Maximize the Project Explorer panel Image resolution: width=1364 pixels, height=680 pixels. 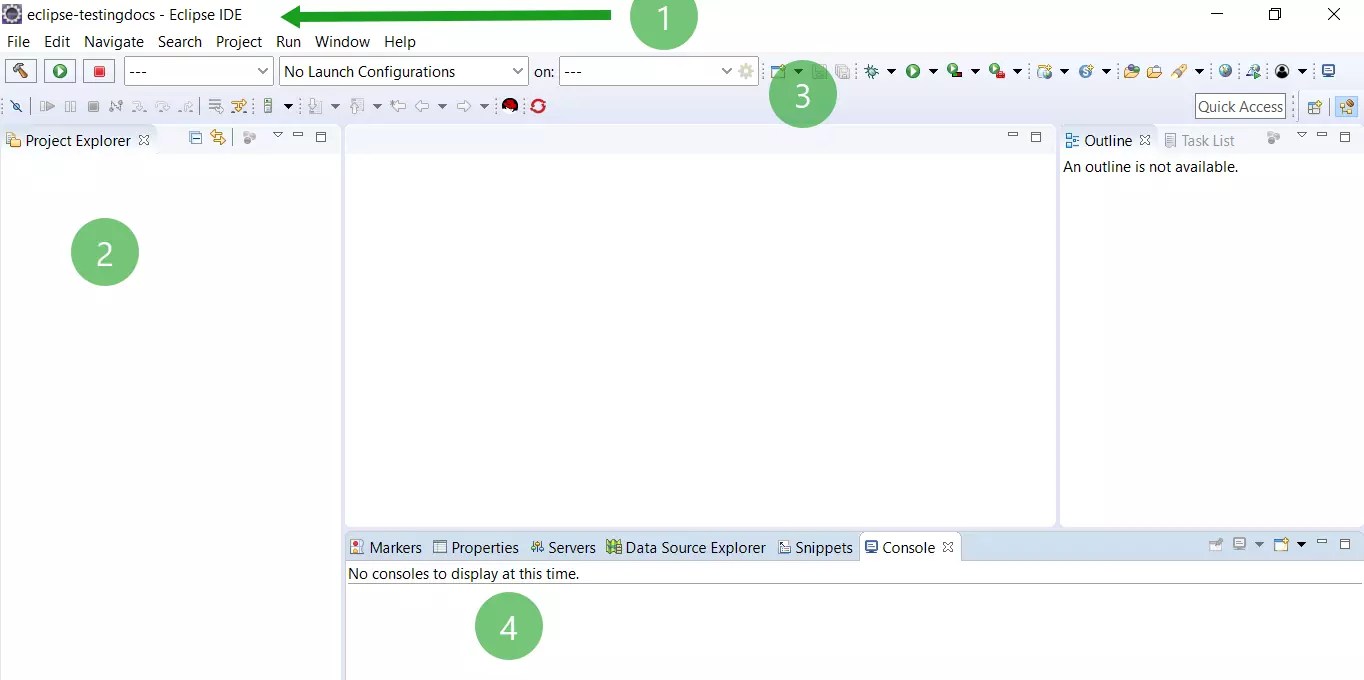tap(321, 137)
